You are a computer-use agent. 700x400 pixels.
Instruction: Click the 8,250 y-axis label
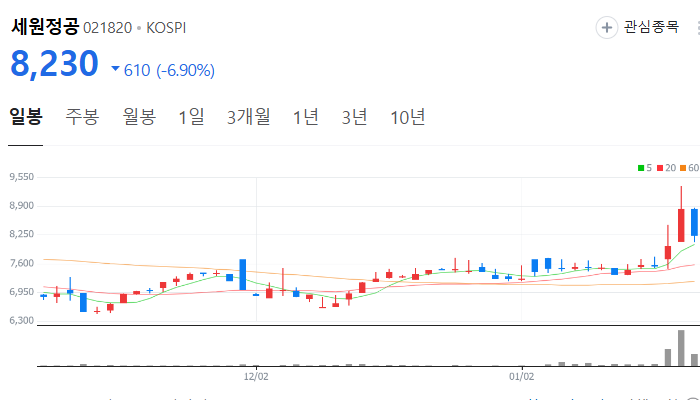tap(21, 234)
